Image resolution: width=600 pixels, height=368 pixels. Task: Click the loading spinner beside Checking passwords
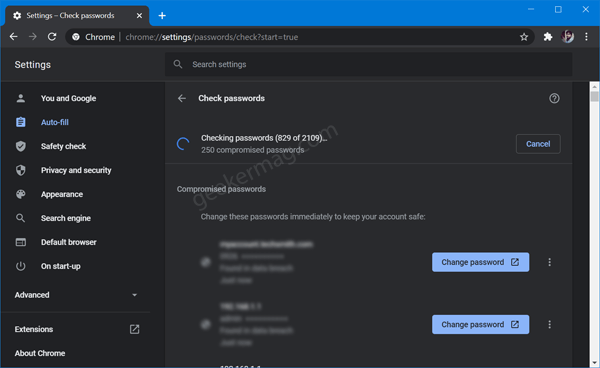pyautogui.click(x=183, y=144)
